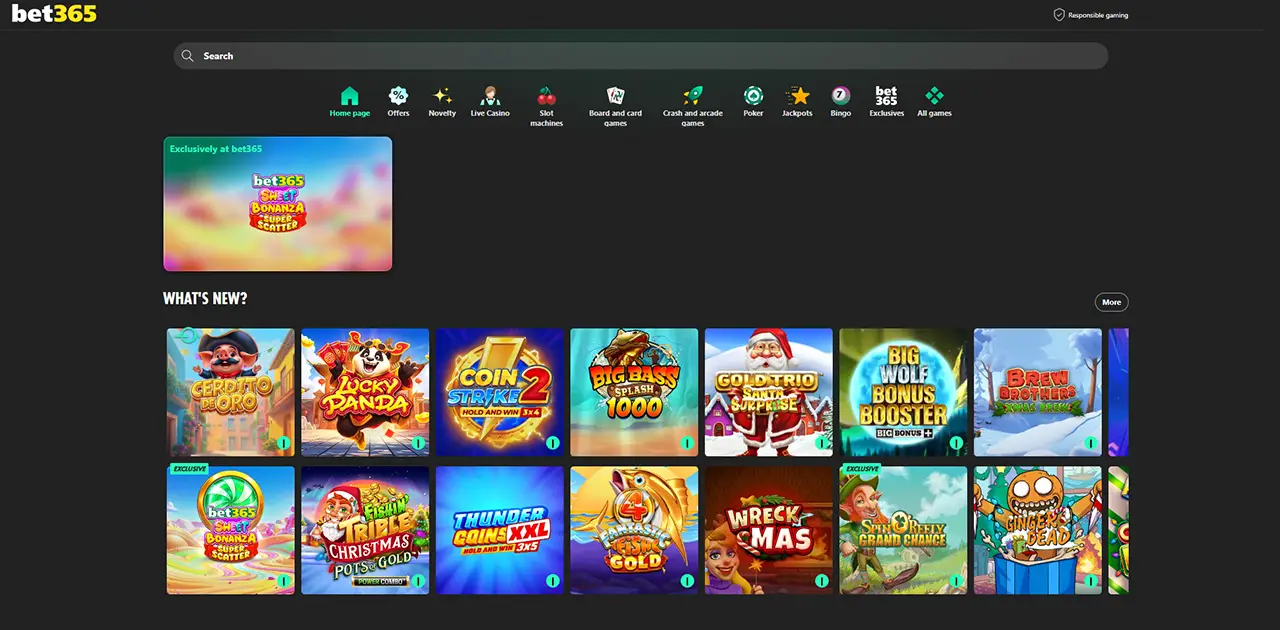Open the Big Bass Splash 1000 game
The image size is (1280, 630).
(x=634, y=392)
